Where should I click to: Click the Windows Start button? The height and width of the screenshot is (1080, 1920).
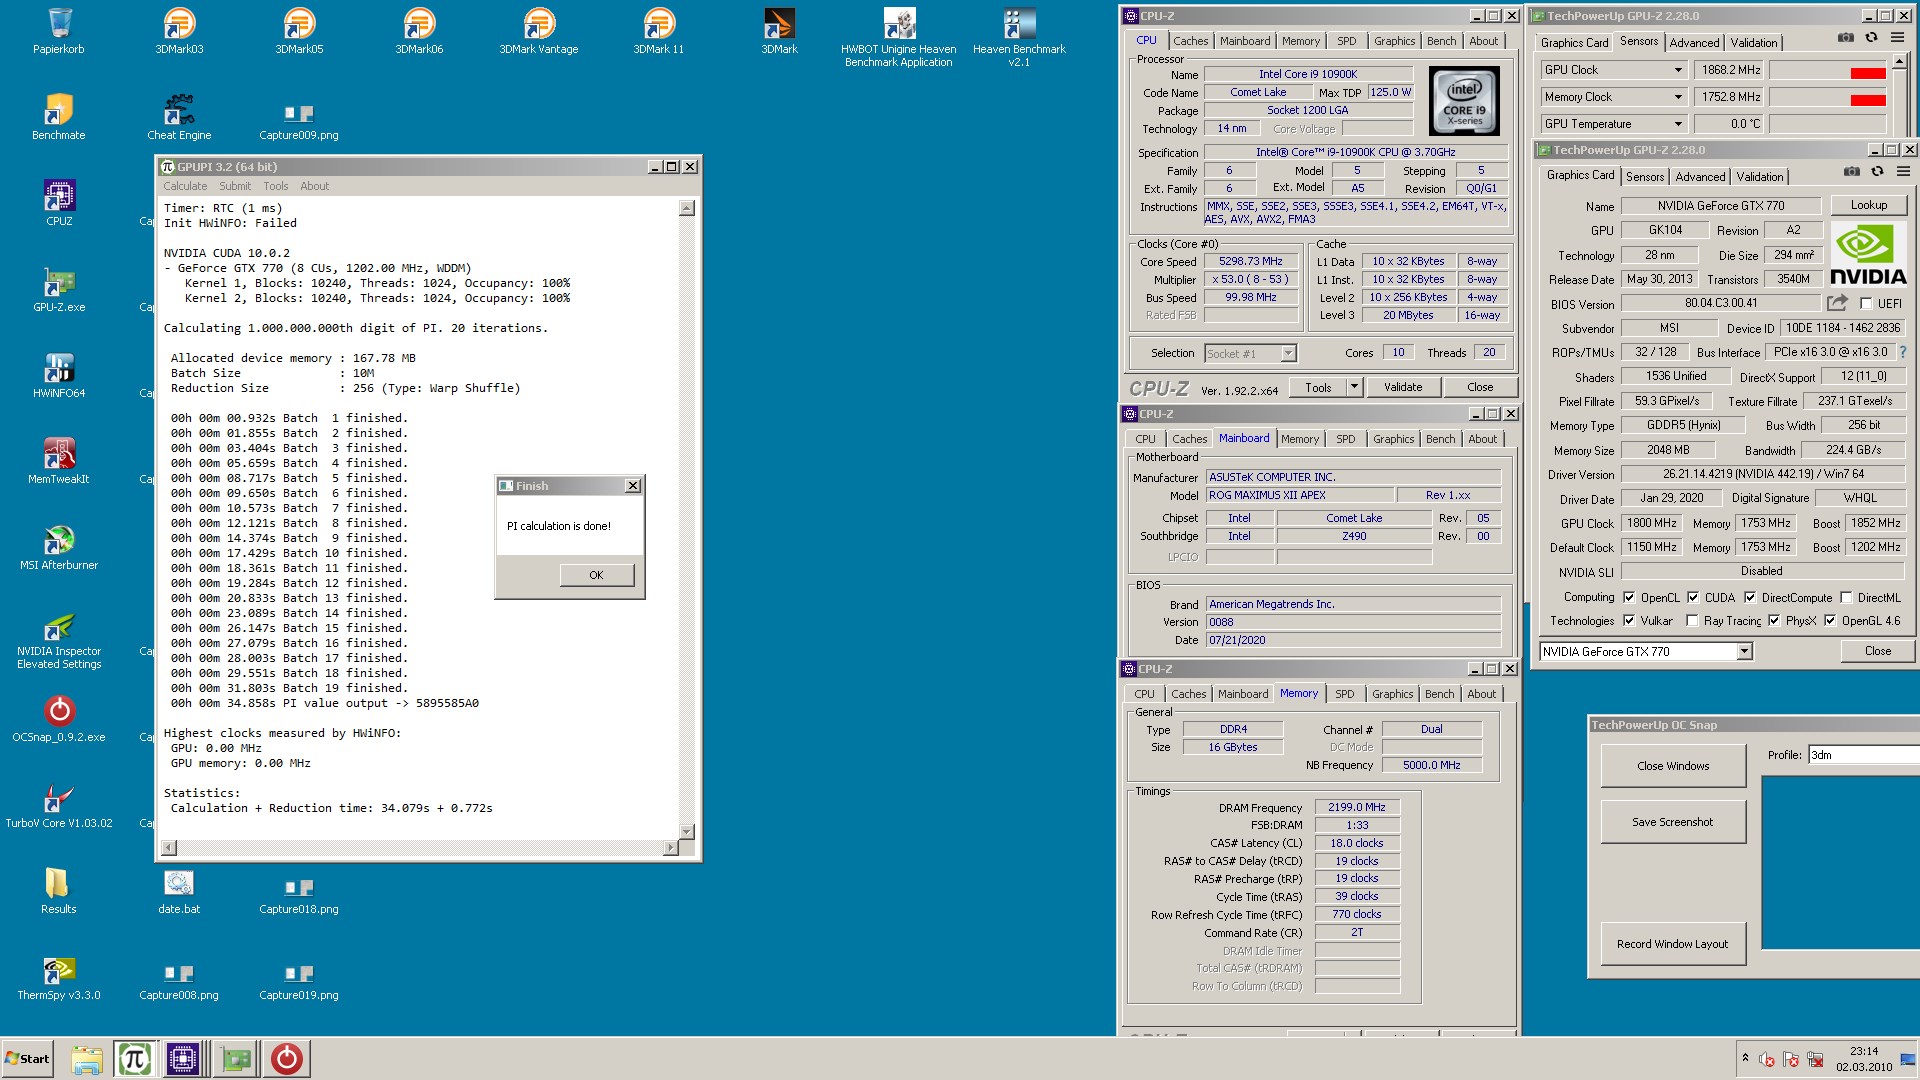click(27, 1059)
